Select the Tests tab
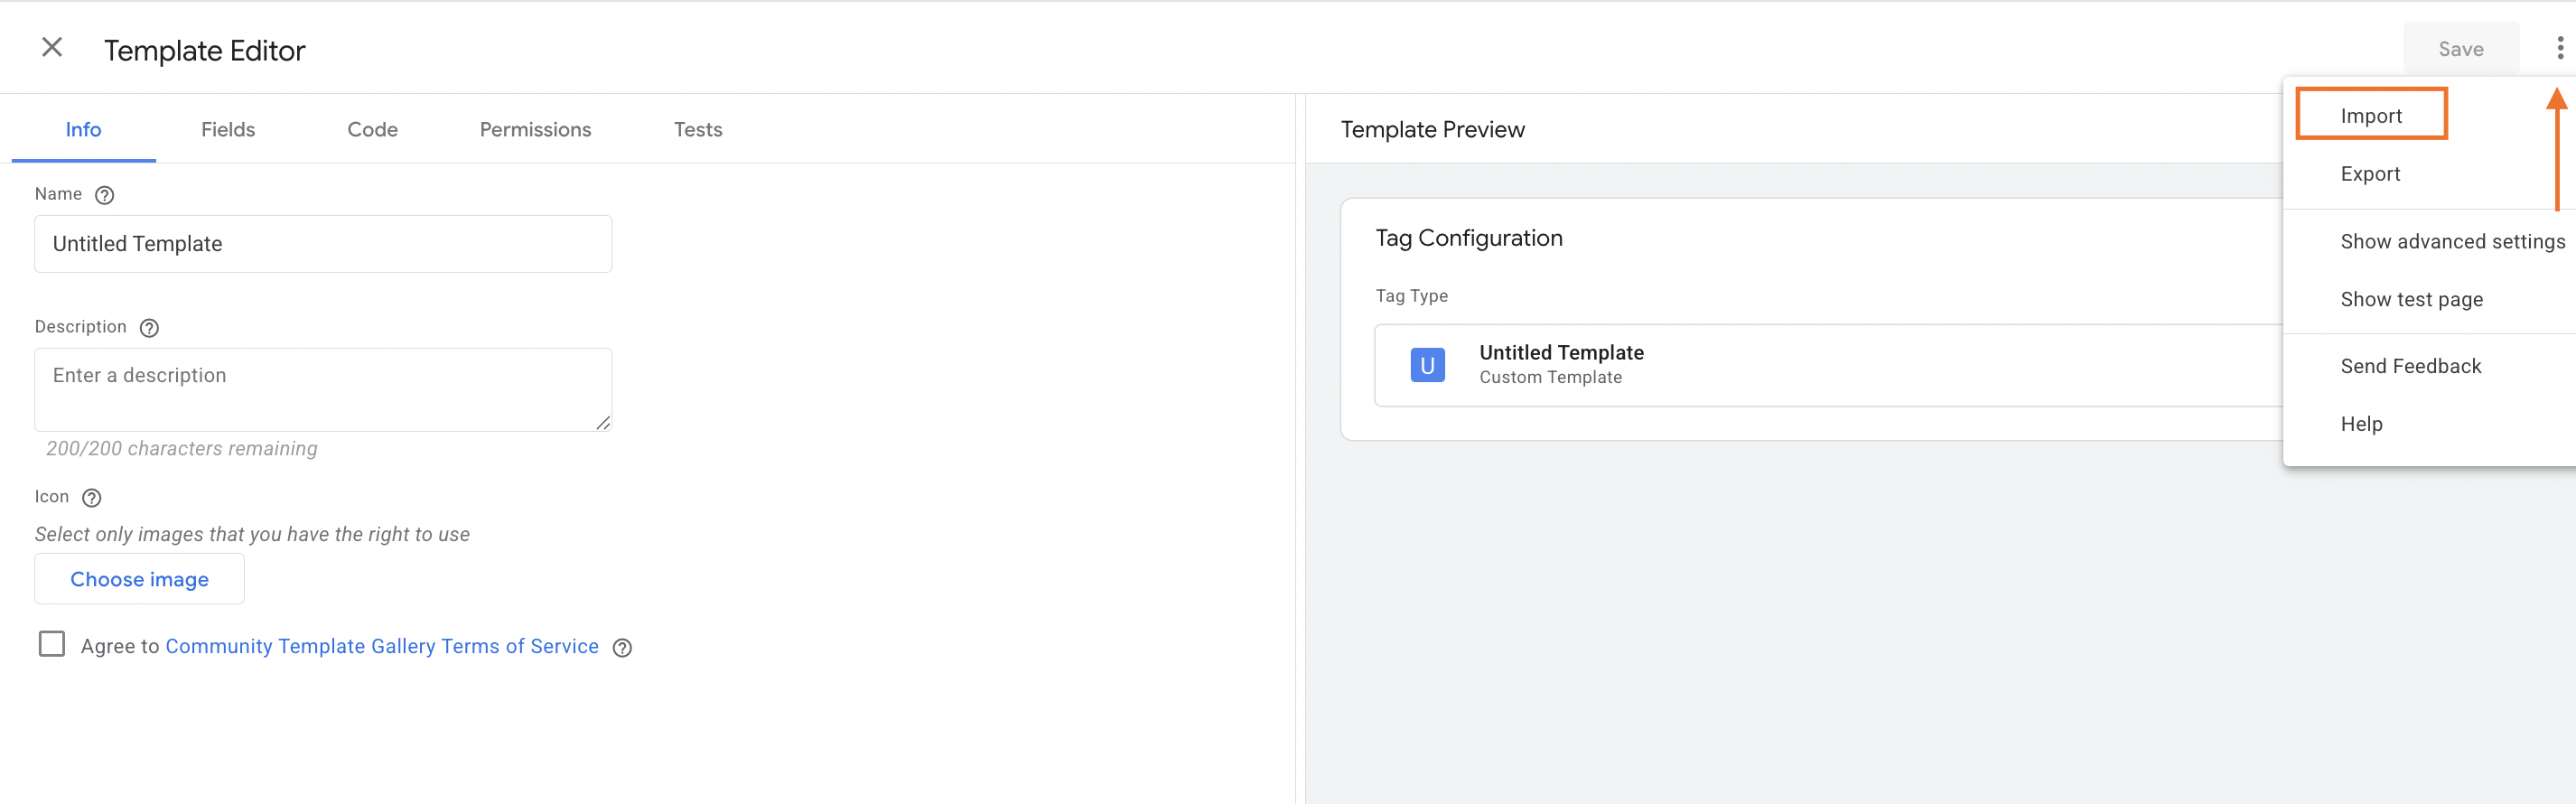Viewport: 2576px width, 804px height. click(x=698, y=129)
